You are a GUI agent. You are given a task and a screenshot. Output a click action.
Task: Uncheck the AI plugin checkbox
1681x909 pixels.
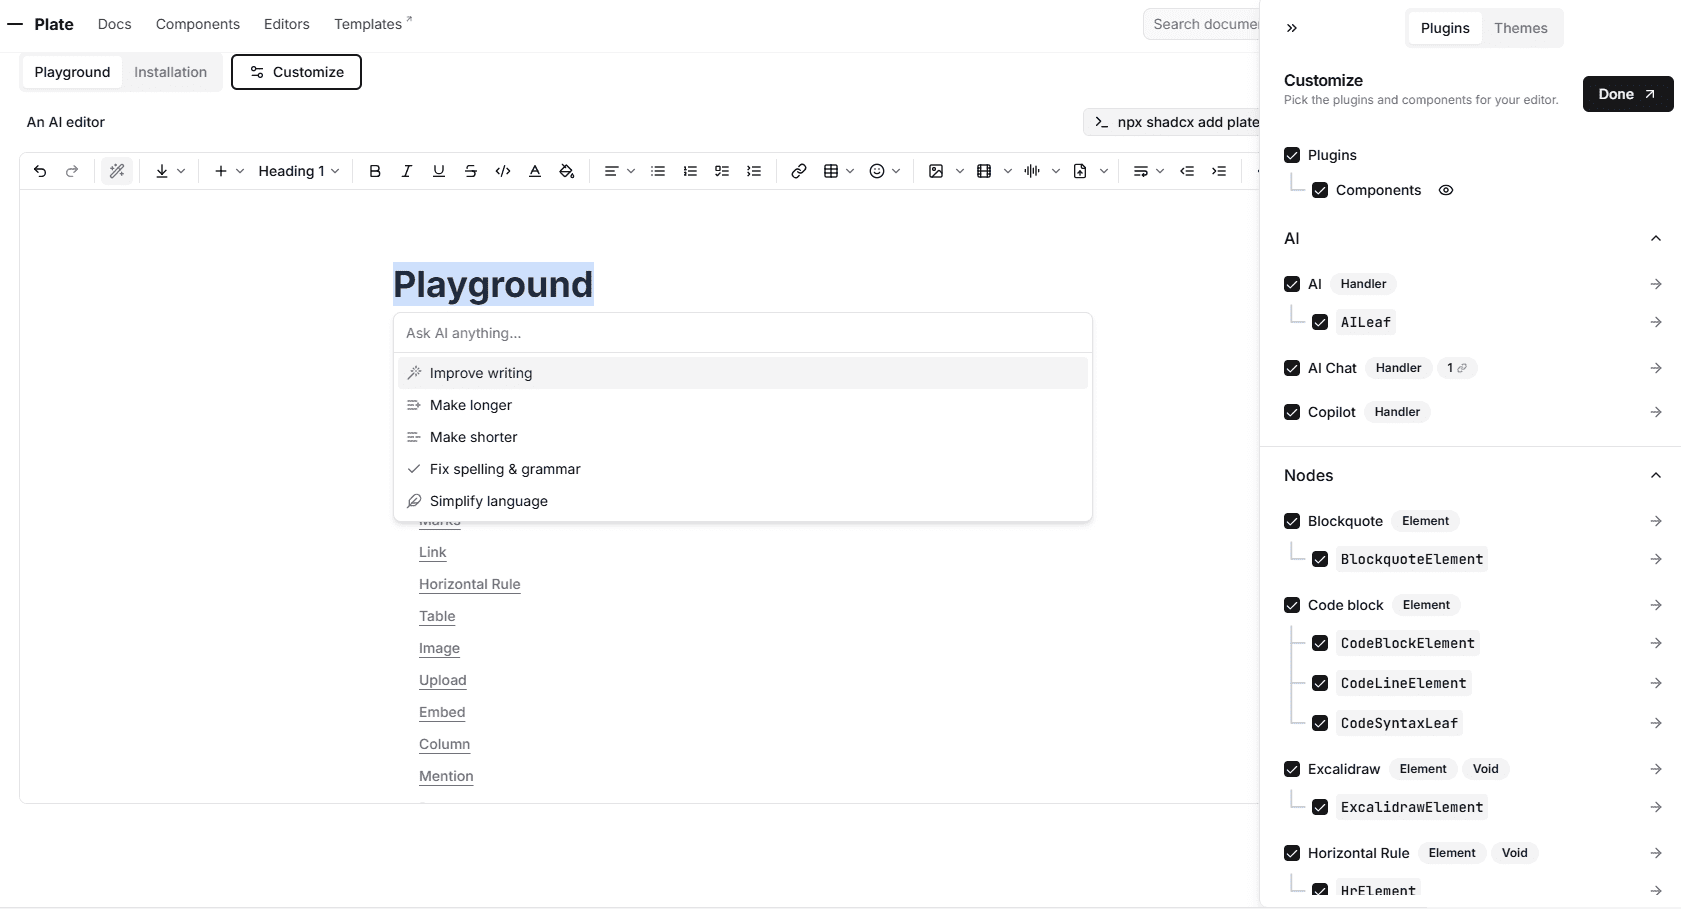(x=1292, y=284)
